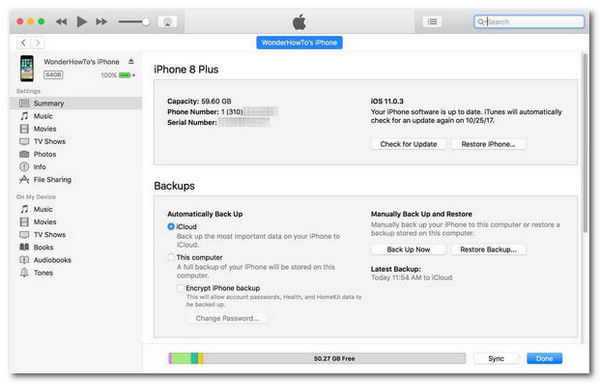
Task: Open Music under Settings
Action: pos(76,116)
